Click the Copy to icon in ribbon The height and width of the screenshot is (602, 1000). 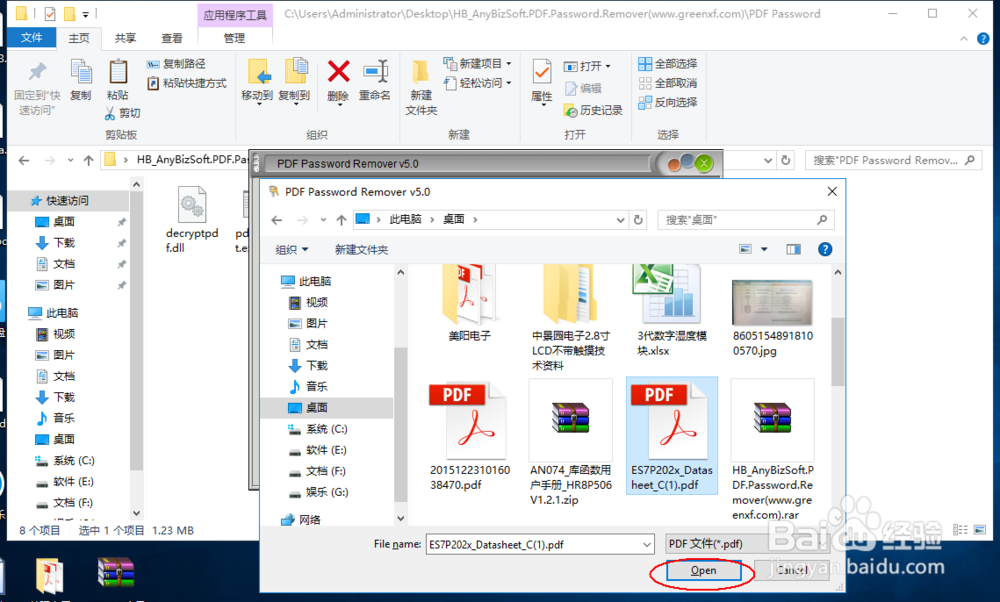click(x=295, y=71)
